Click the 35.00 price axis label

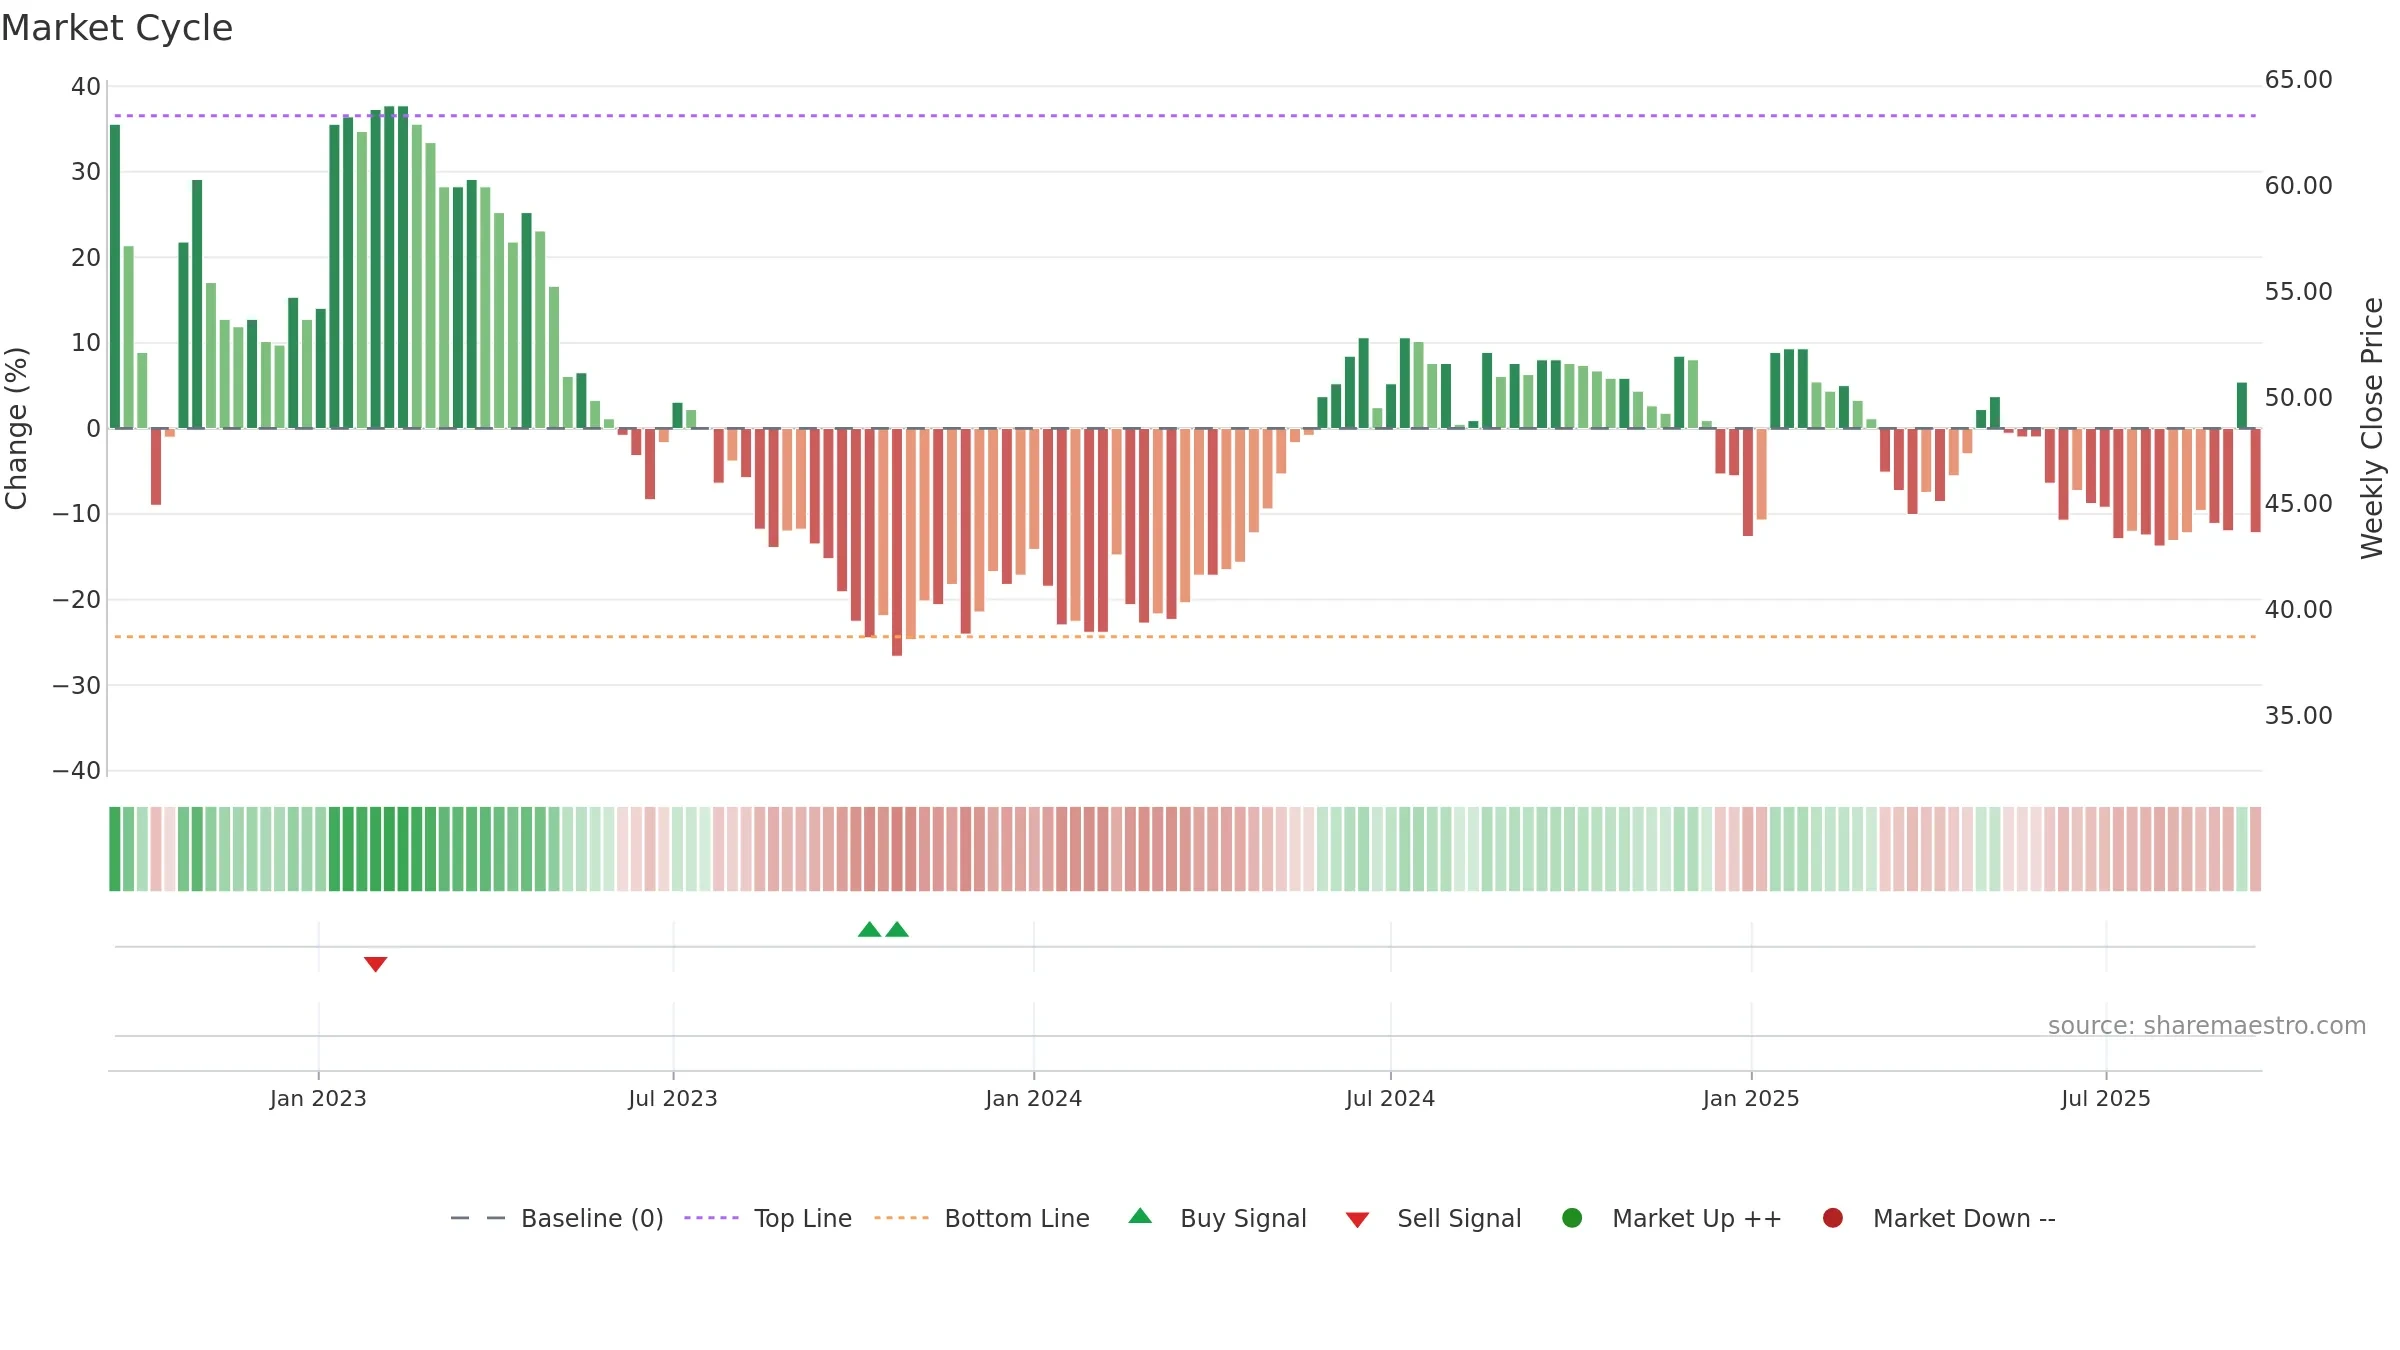2298,716
